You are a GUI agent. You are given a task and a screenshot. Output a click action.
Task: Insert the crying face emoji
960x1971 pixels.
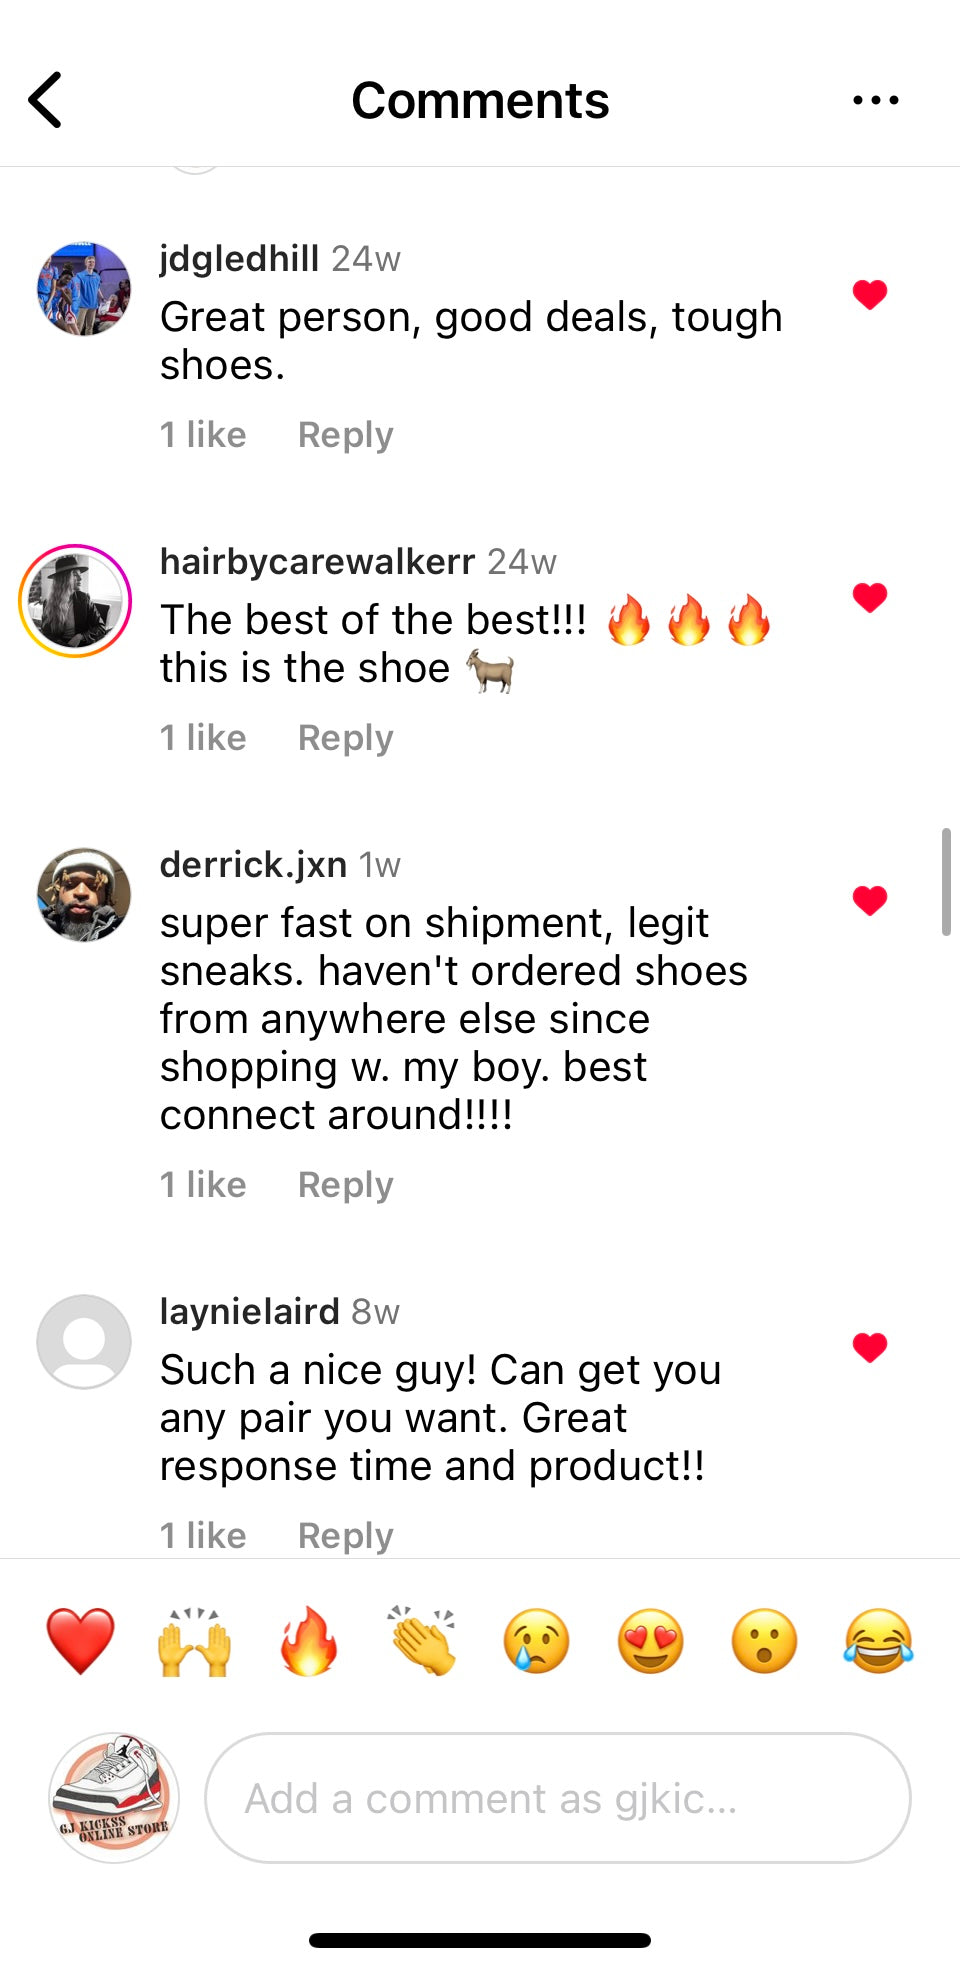(537, 1641)
